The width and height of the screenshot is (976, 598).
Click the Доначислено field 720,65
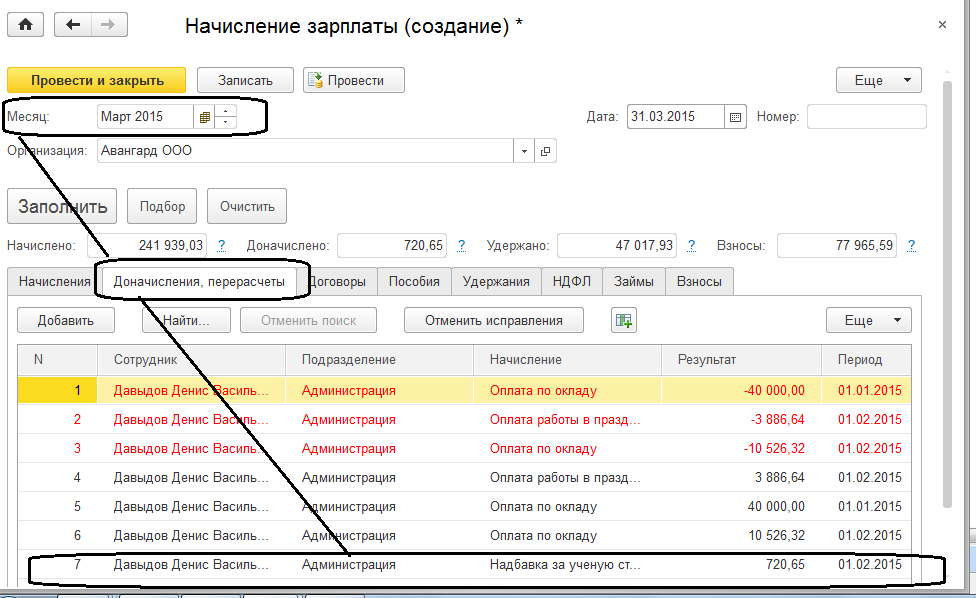392,245
